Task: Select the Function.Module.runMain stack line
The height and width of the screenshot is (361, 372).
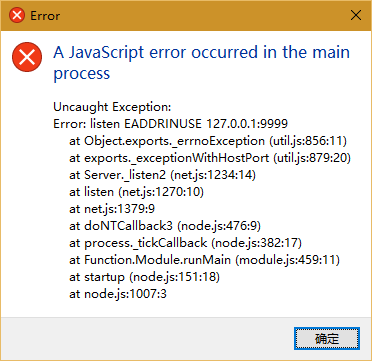Action: 204,260
